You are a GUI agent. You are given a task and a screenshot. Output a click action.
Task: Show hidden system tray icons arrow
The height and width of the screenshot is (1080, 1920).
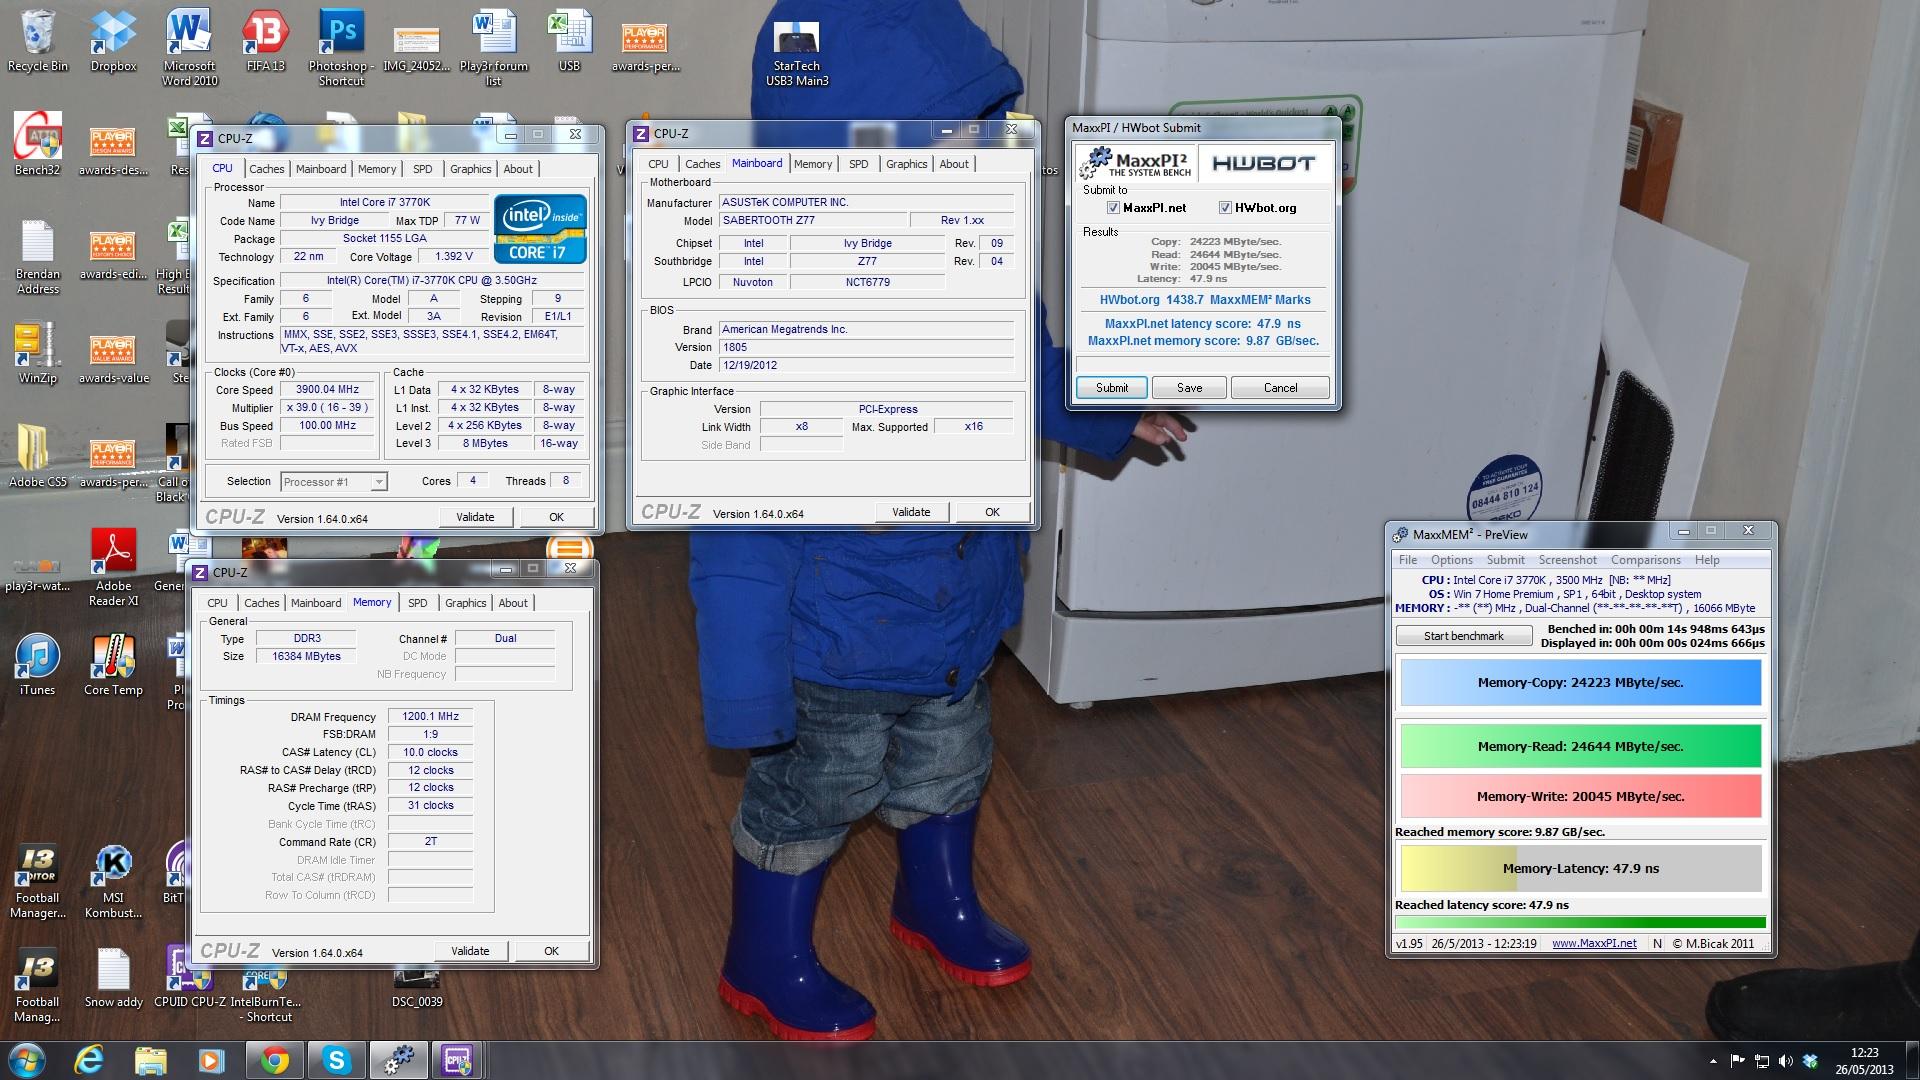(x=1713, y=1061)
